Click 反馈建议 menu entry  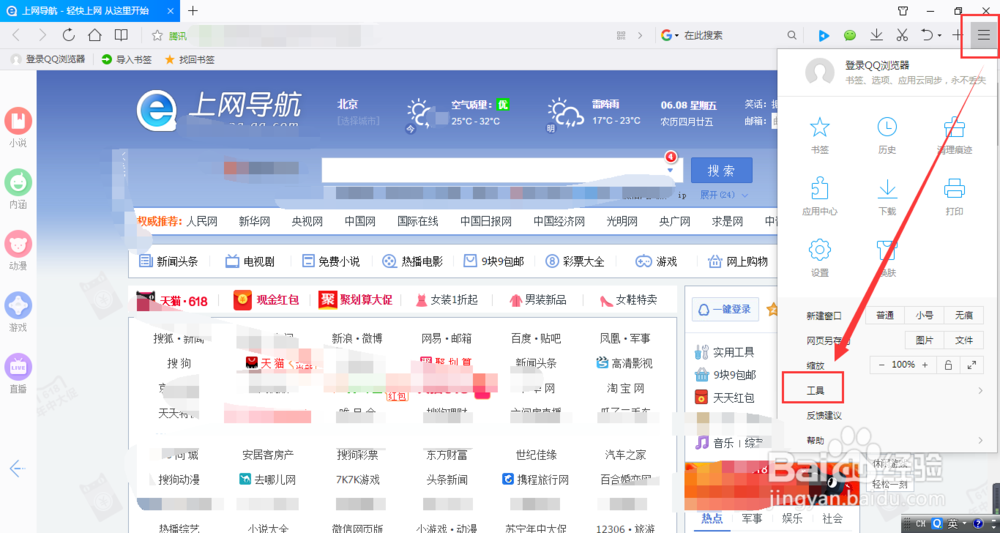[824, 415]
